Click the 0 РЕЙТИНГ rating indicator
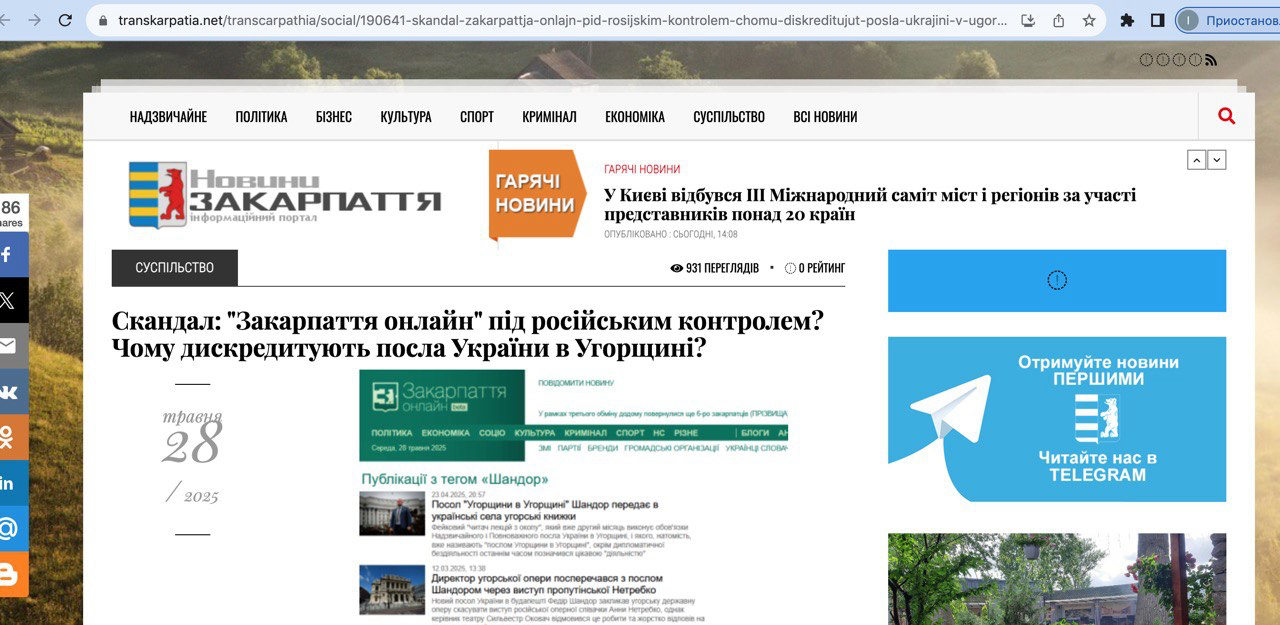 click(815, 268)
